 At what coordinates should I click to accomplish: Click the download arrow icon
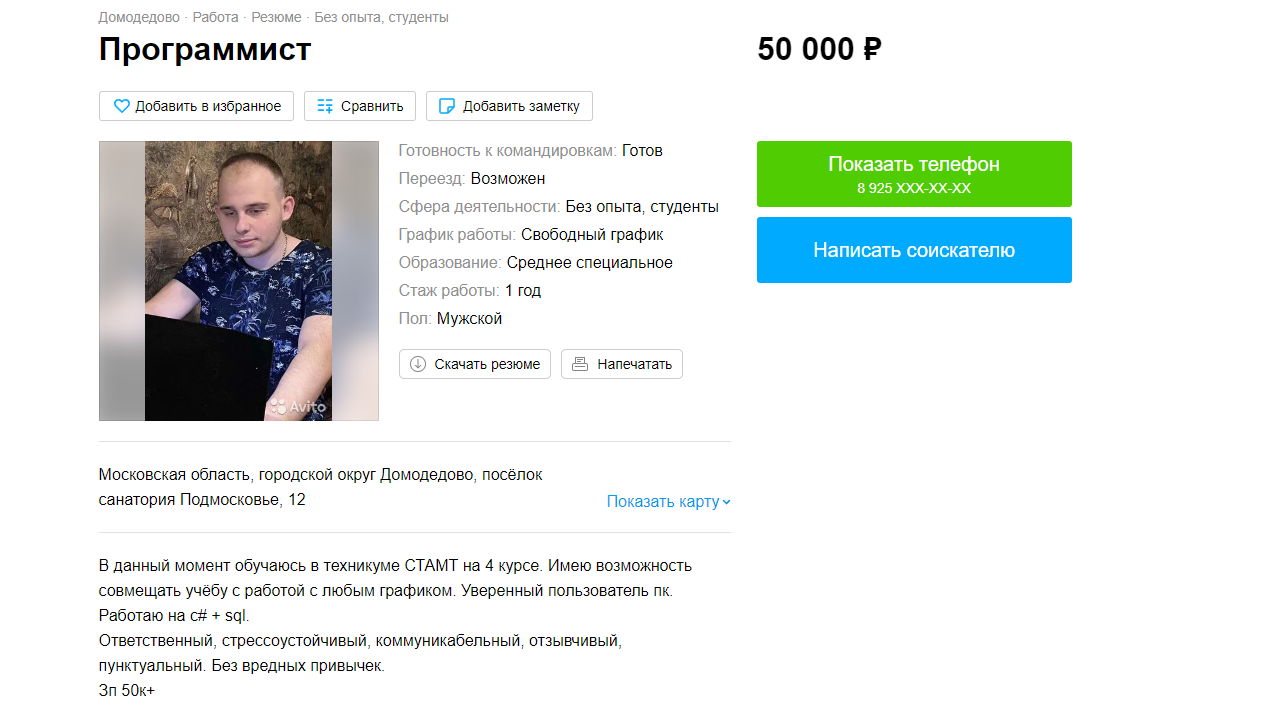click(418, 364)
